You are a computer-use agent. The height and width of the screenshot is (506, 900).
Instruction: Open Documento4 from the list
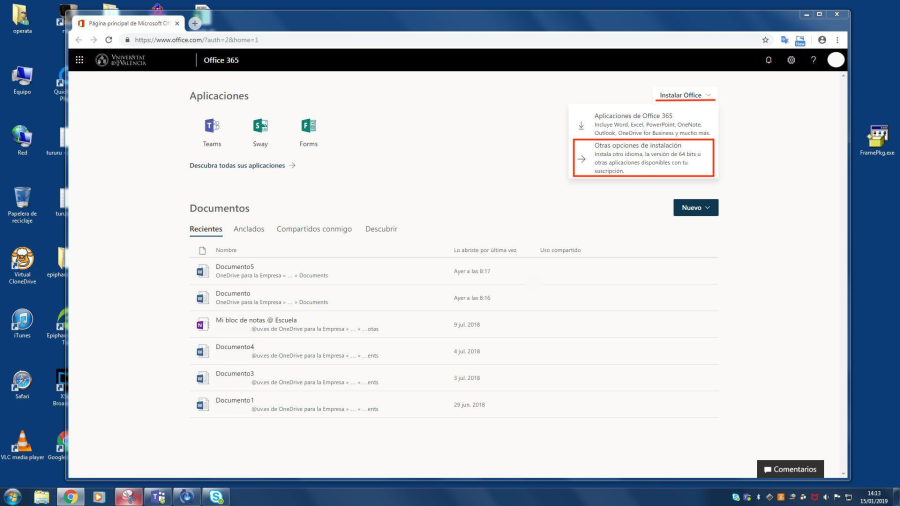point(234,347)
